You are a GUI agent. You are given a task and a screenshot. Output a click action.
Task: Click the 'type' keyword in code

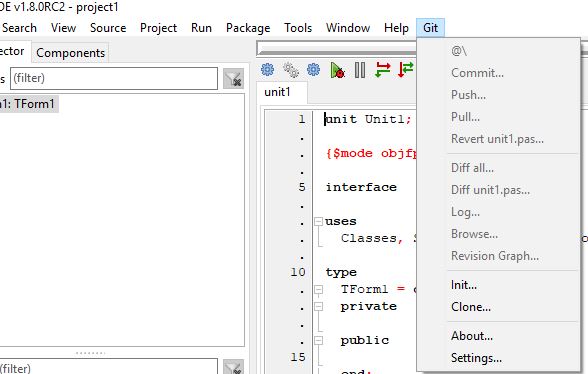coord(341,272)
